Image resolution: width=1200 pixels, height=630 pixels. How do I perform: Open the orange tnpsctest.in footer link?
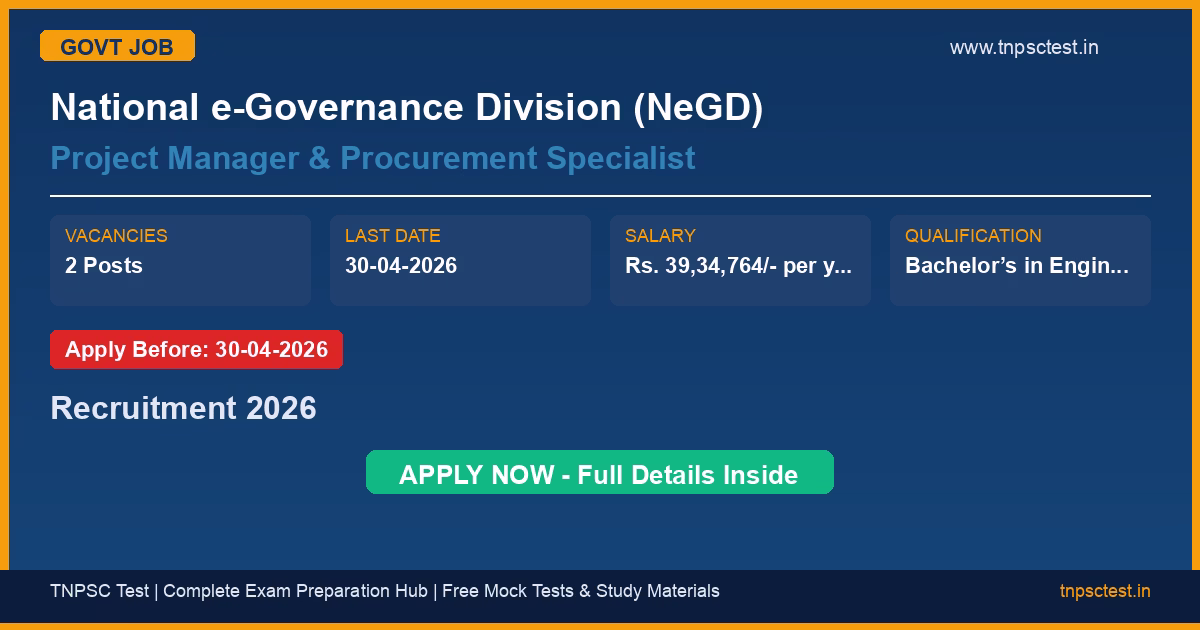click(x=1104, y=591)
